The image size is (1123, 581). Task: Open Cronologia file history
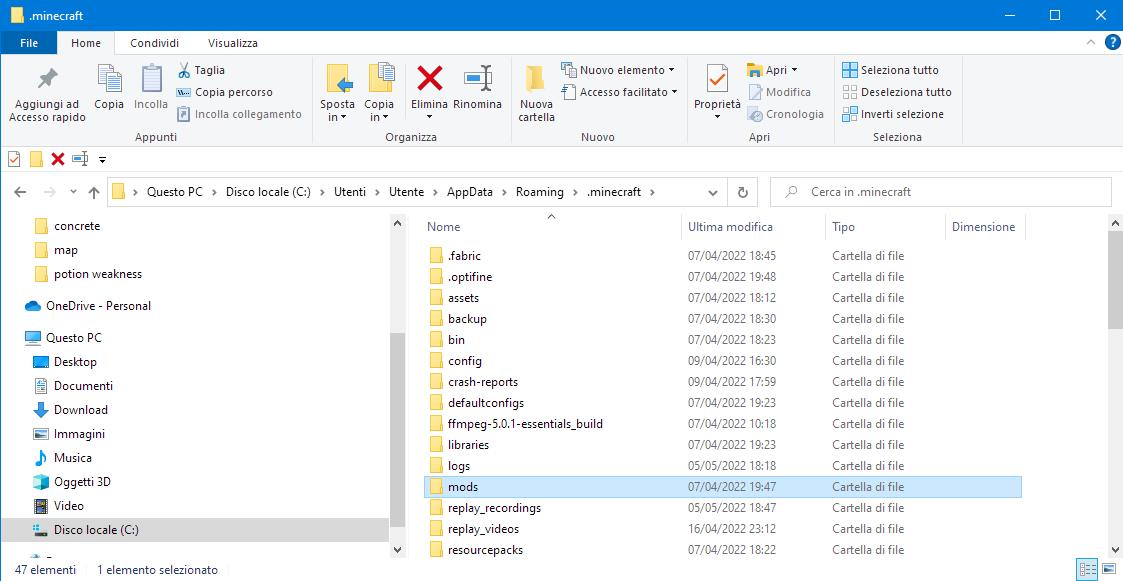tap(786, 114)
